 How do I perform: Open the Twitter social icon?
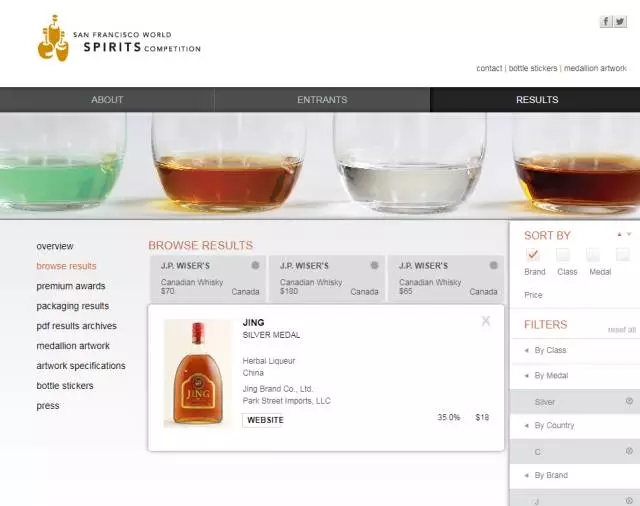click(620, 21)
